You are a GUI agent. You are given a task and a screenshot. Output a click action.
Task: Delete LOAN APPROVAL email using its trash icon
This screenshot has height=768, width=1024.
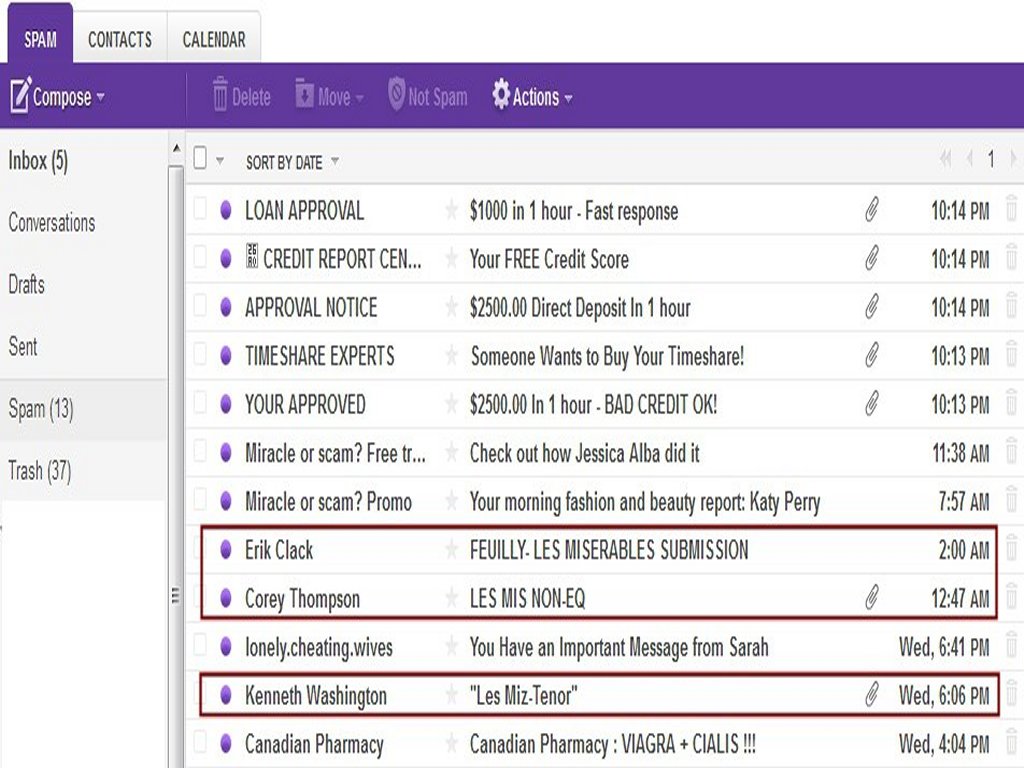pyautogui.click(x=1011, y=210)
